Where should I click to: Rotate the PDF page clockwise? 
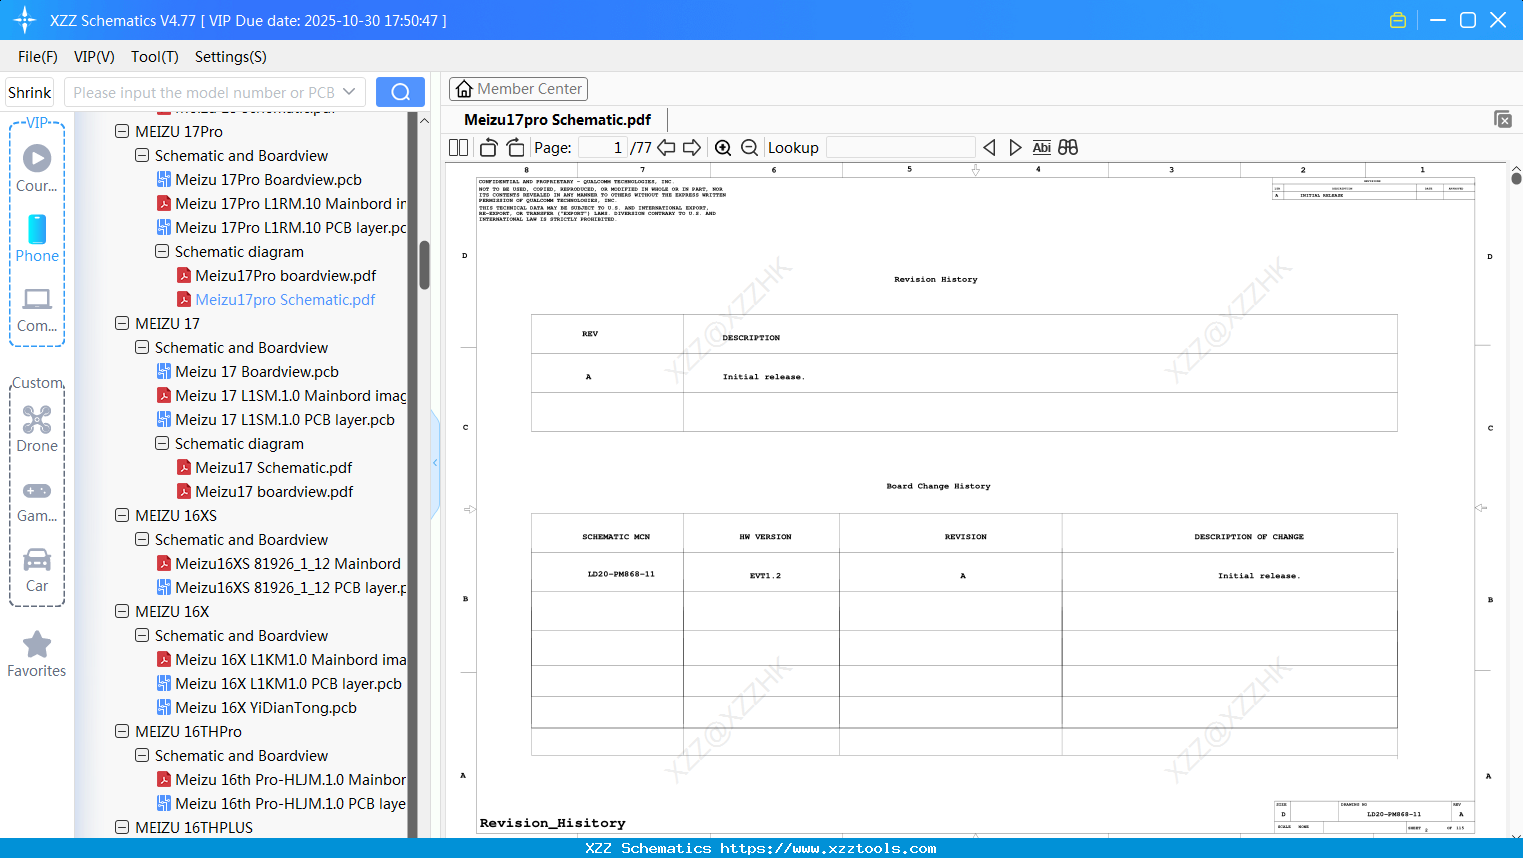pyautogui.click(x=515, y=148)
